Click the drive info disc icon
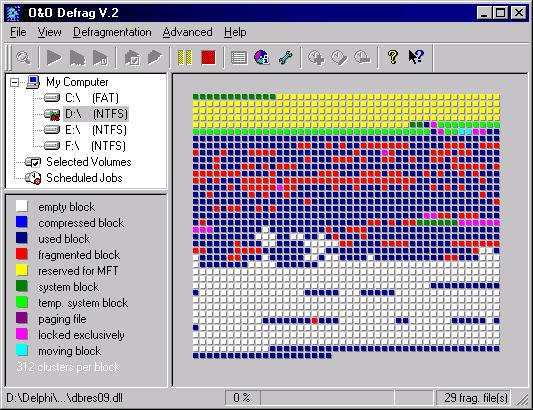Viewport: 533px width, 410px height. [x=262, y=57]
